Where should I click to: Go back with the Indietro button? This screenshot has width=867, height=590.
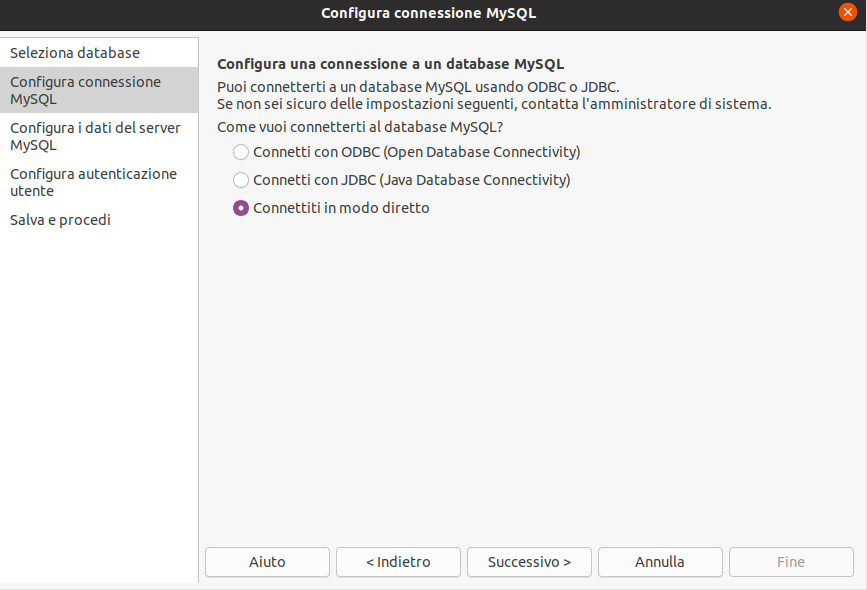[398, 562]
